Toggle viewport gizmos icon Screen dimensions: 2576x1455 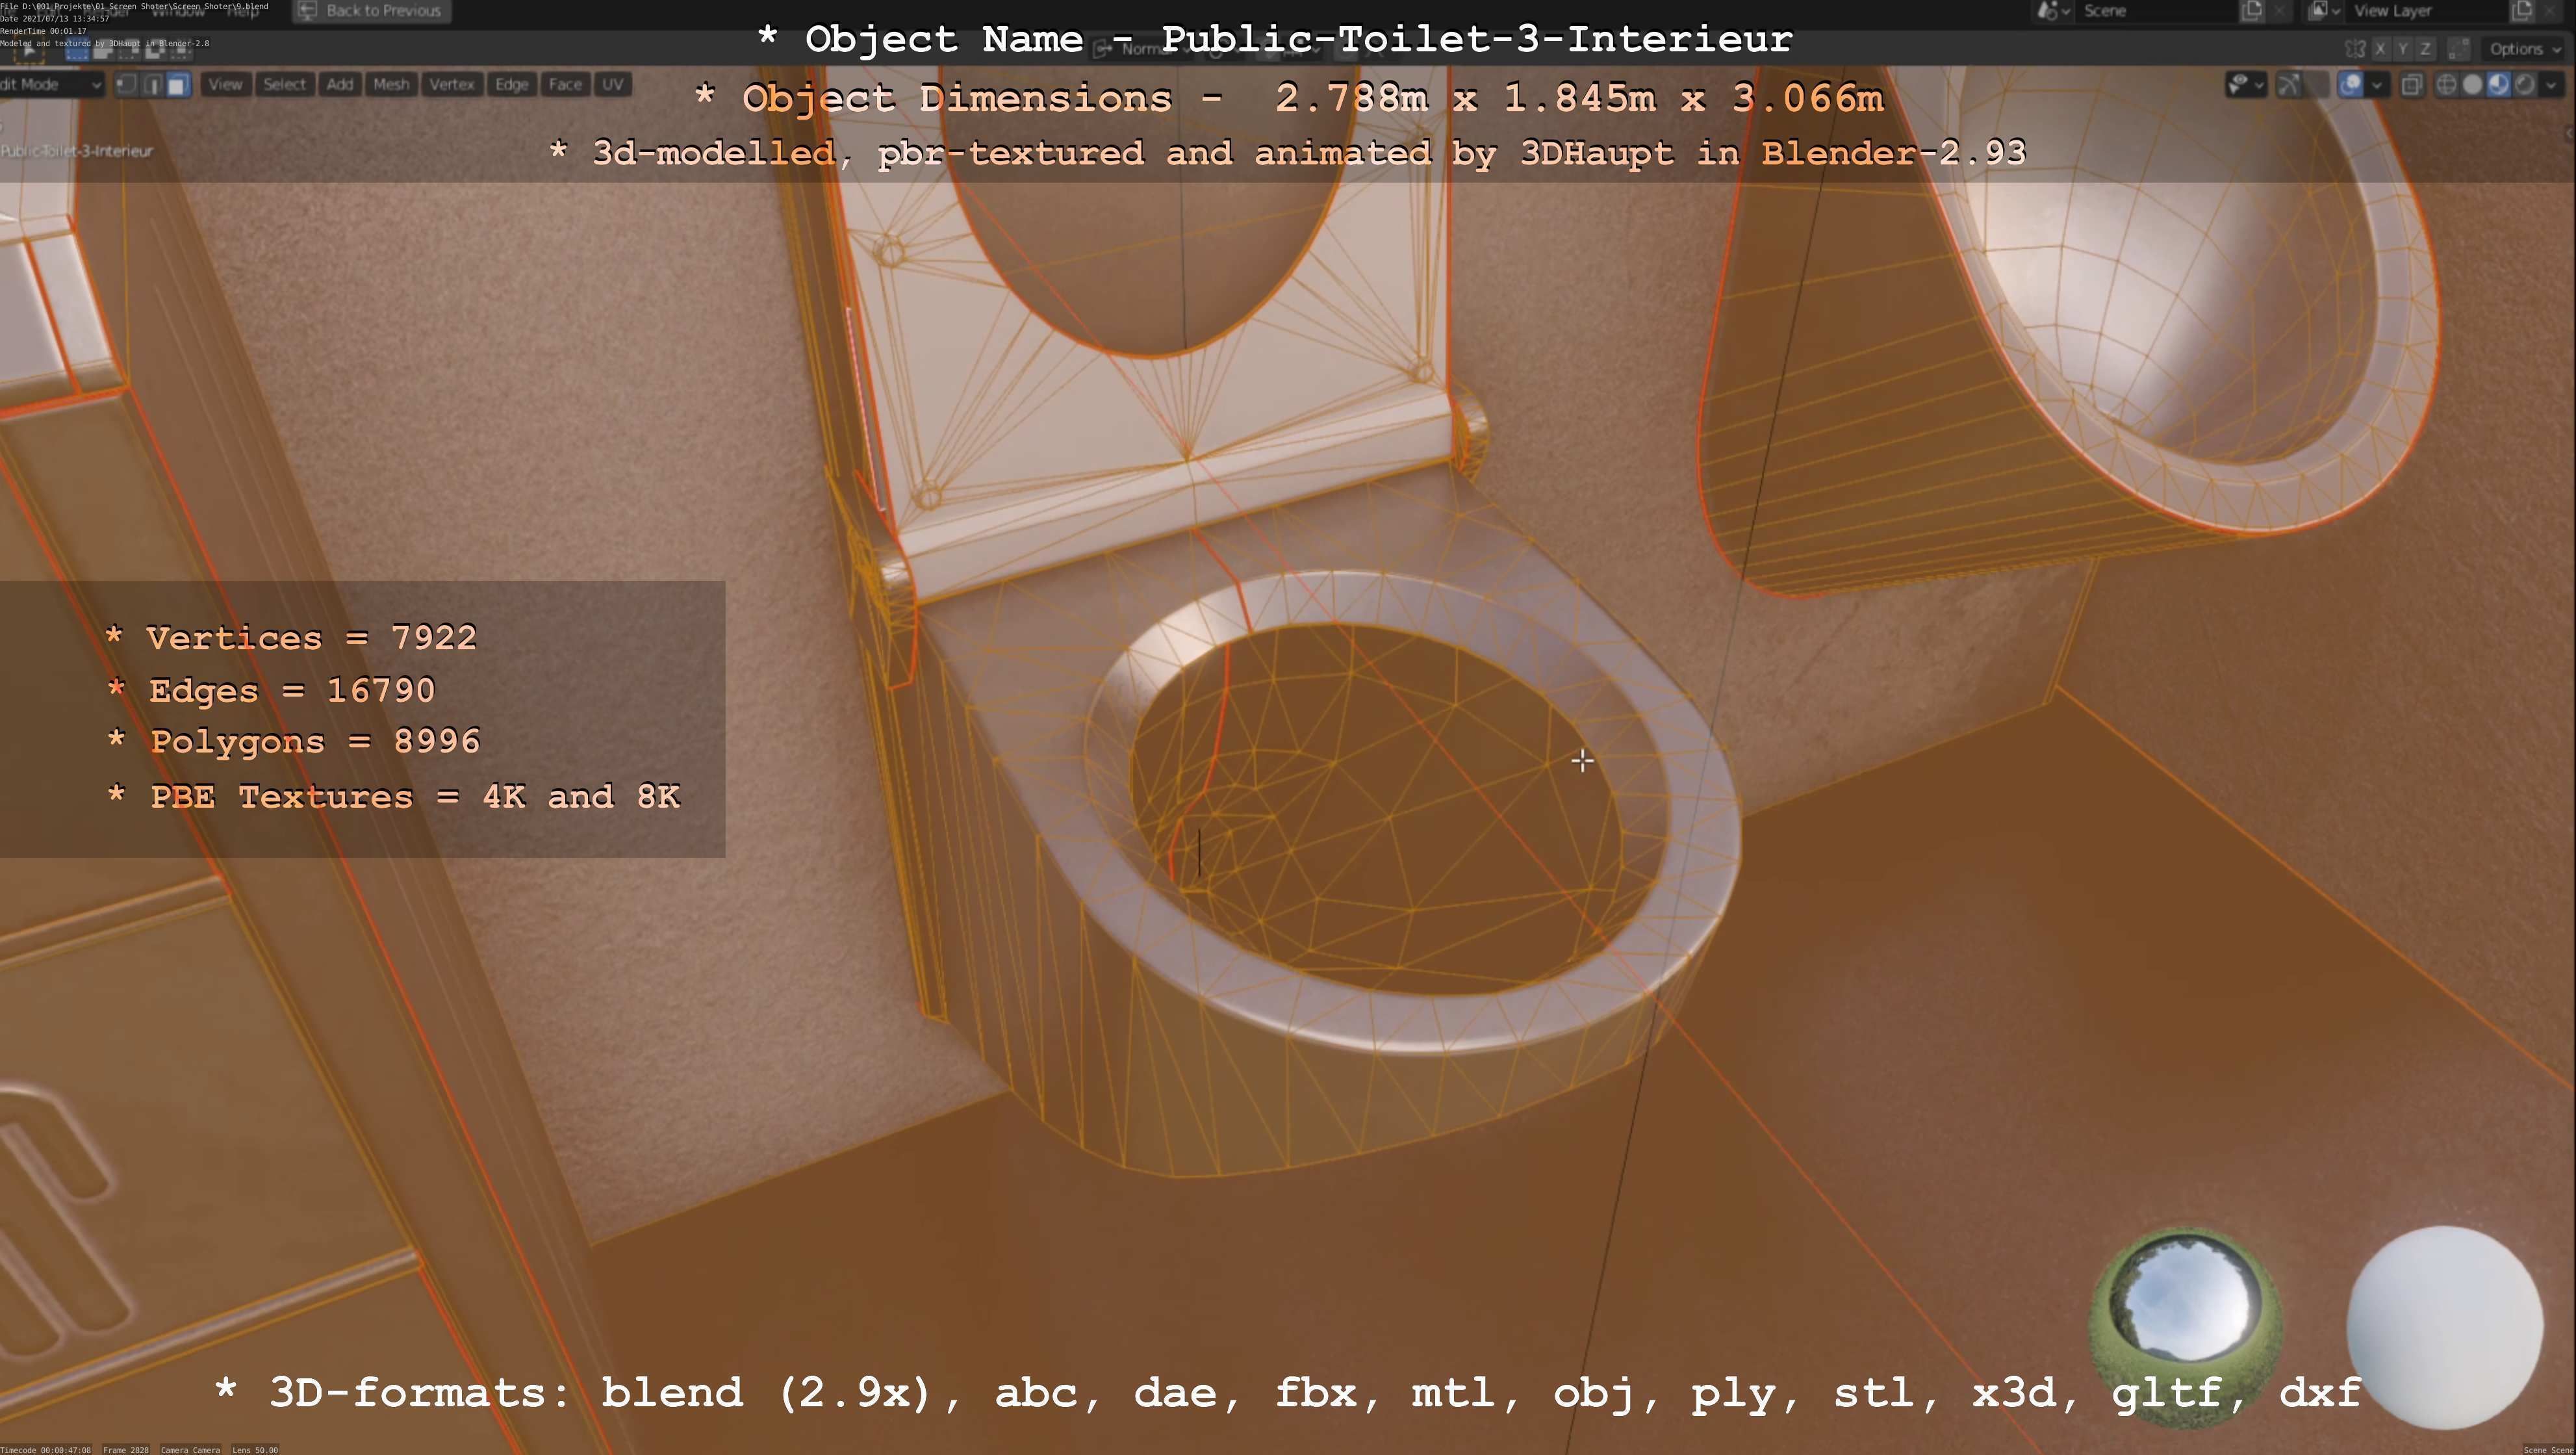point(2289,85)
